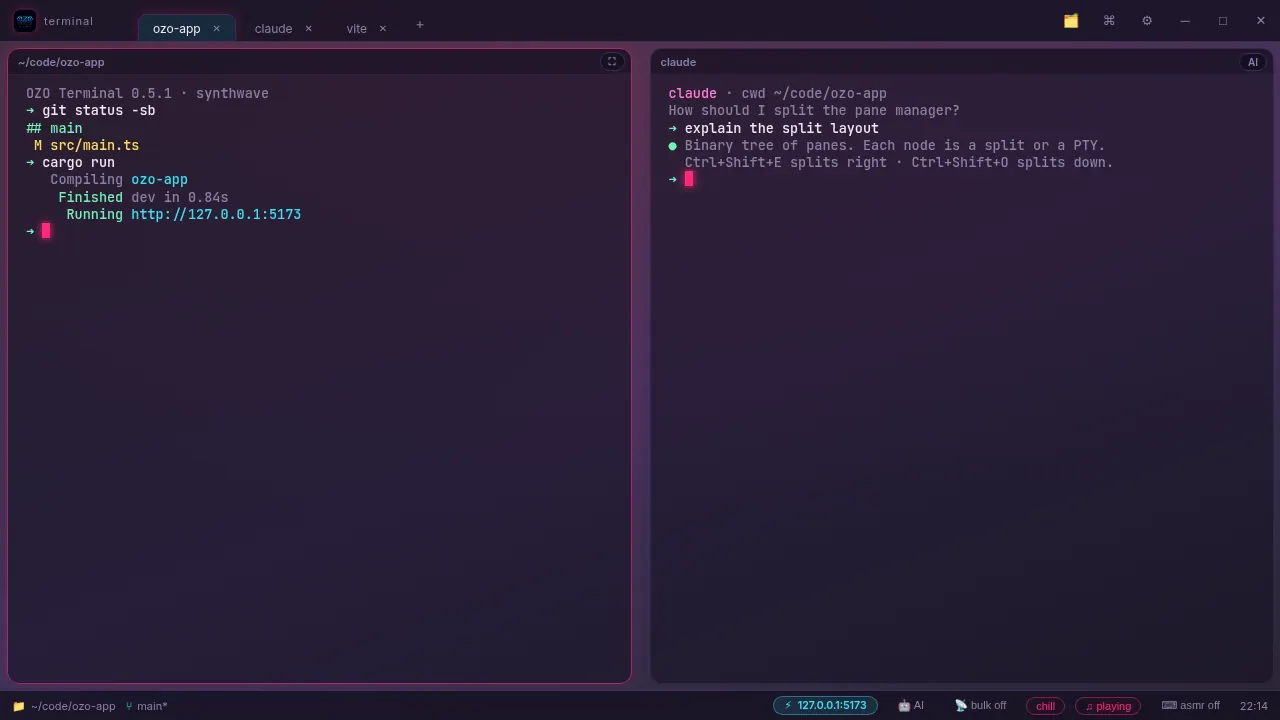
Task: Click the ~/code/ozo-app pane title
Action: click(61, 62)
